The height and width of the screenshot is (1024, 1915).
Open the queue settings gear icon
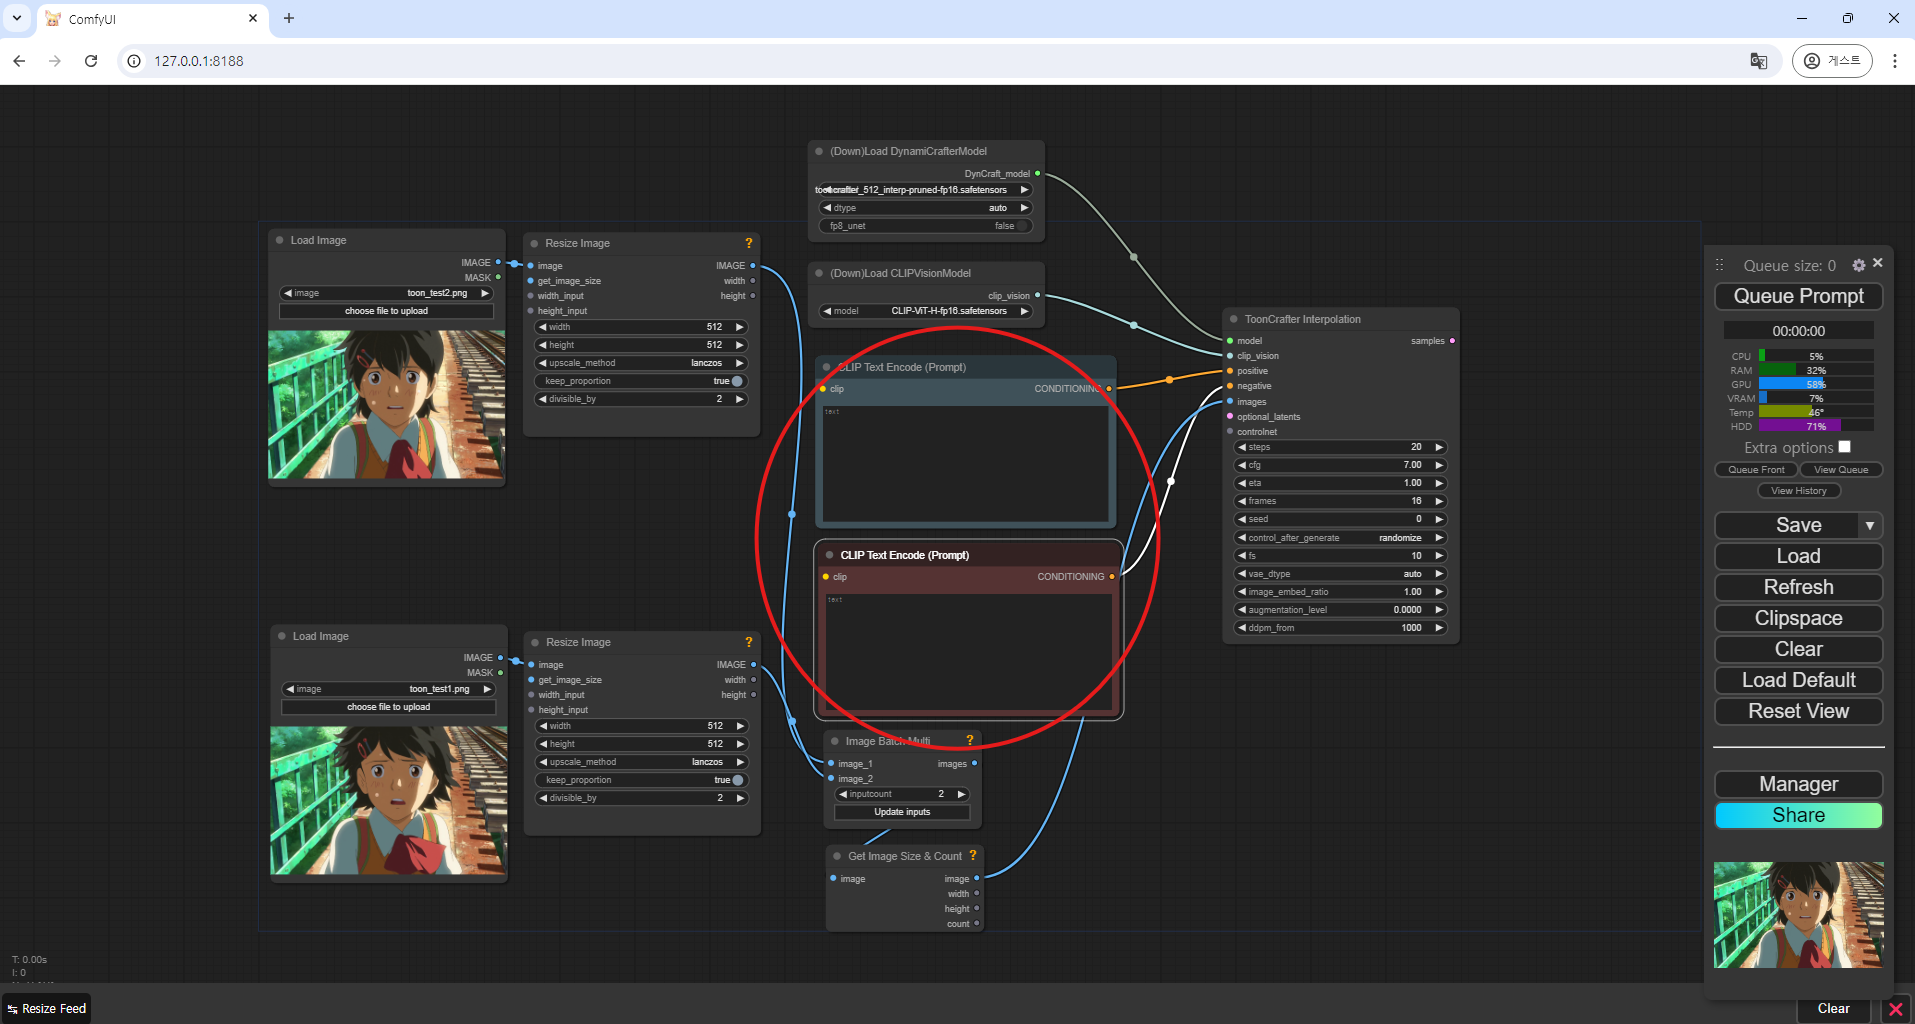pyautogui.click(x=1858, y=265)
